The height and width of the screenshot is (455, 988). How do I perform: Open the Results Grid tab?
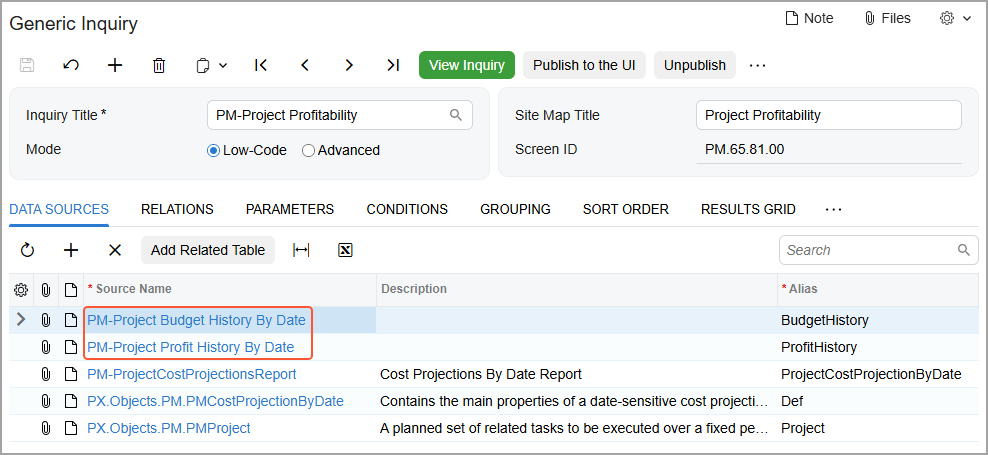(748, 209)
